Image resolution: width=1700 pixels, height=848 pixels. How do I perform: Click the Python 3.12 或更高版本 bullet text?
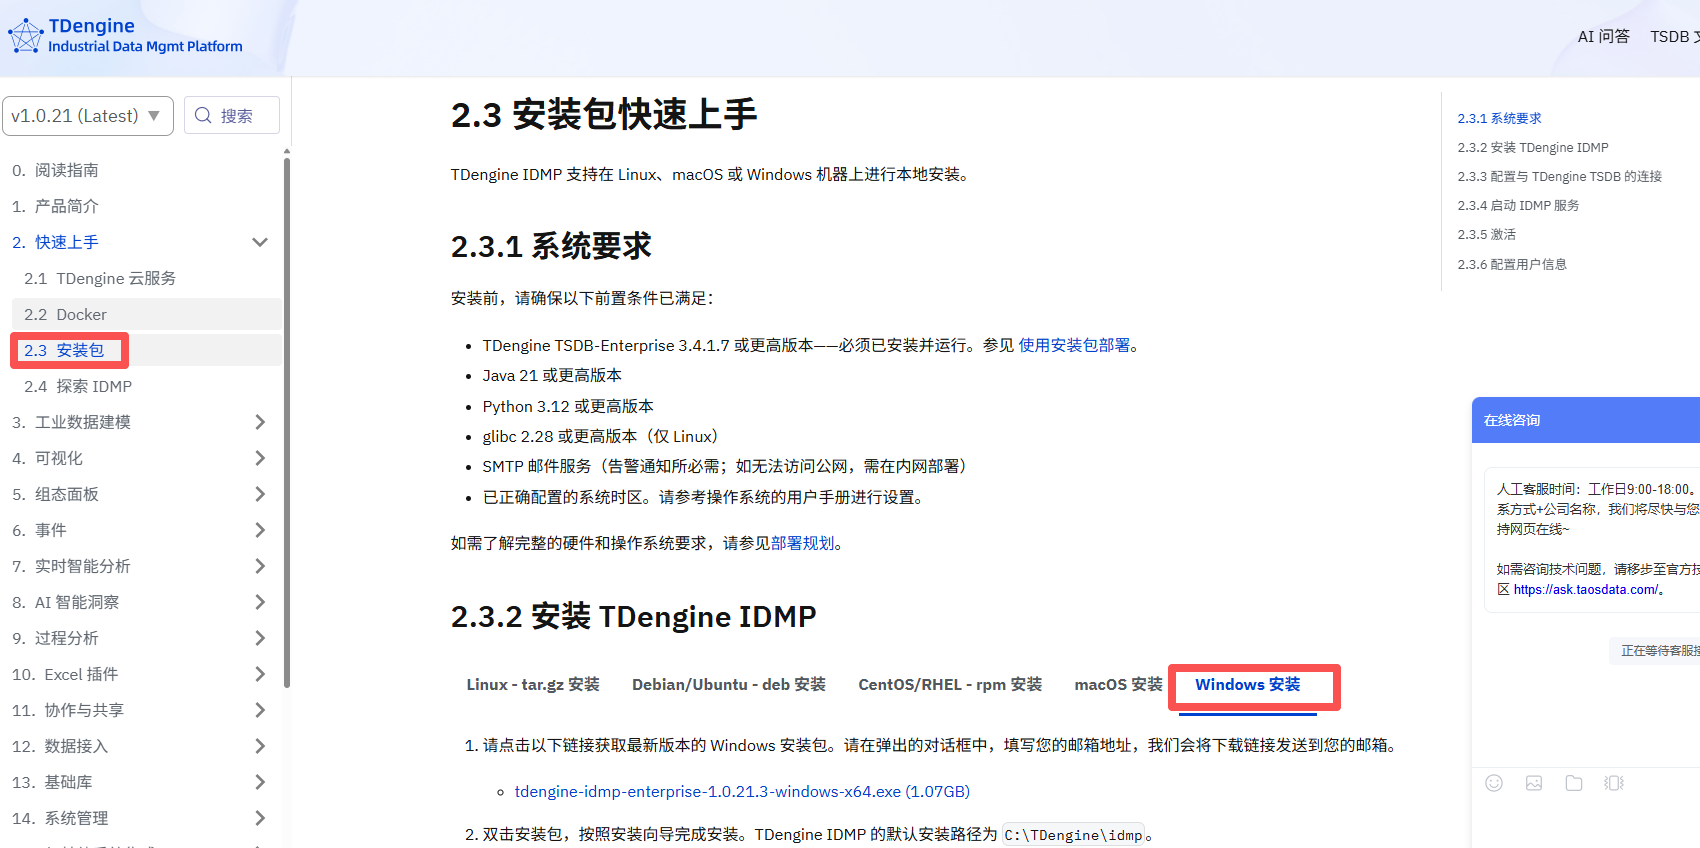[x=568, y=406]
